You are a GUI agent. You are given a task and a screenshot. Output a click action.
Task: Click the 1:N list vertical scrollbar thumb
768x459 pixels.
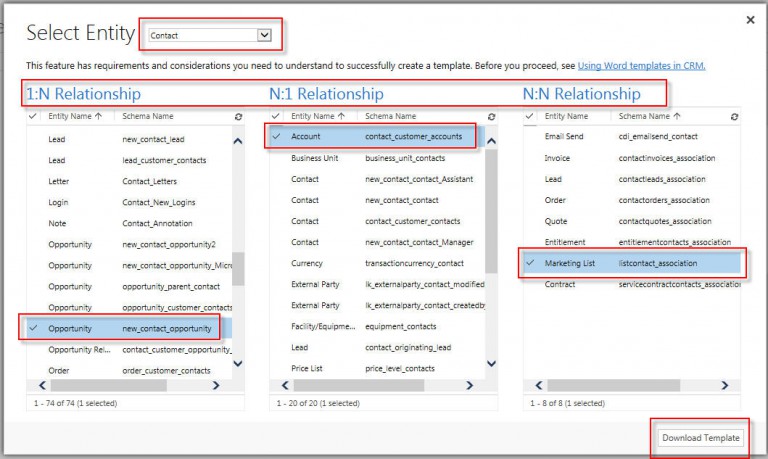238,268
